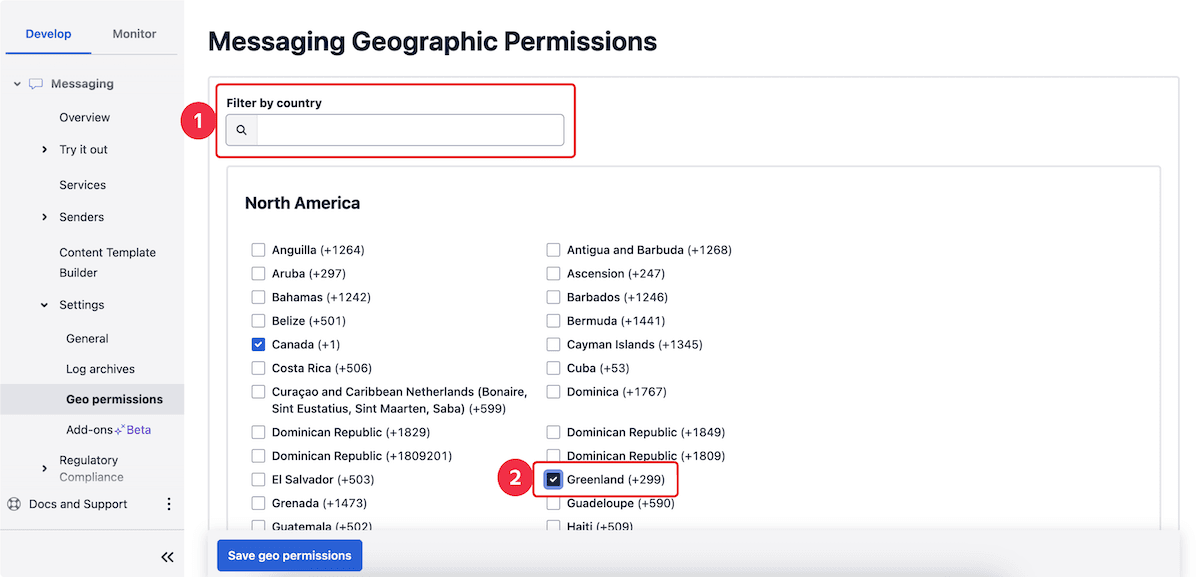Select the Develop tab
The height and width of the screenshot is (577, 1200).
tap(48, 33)
